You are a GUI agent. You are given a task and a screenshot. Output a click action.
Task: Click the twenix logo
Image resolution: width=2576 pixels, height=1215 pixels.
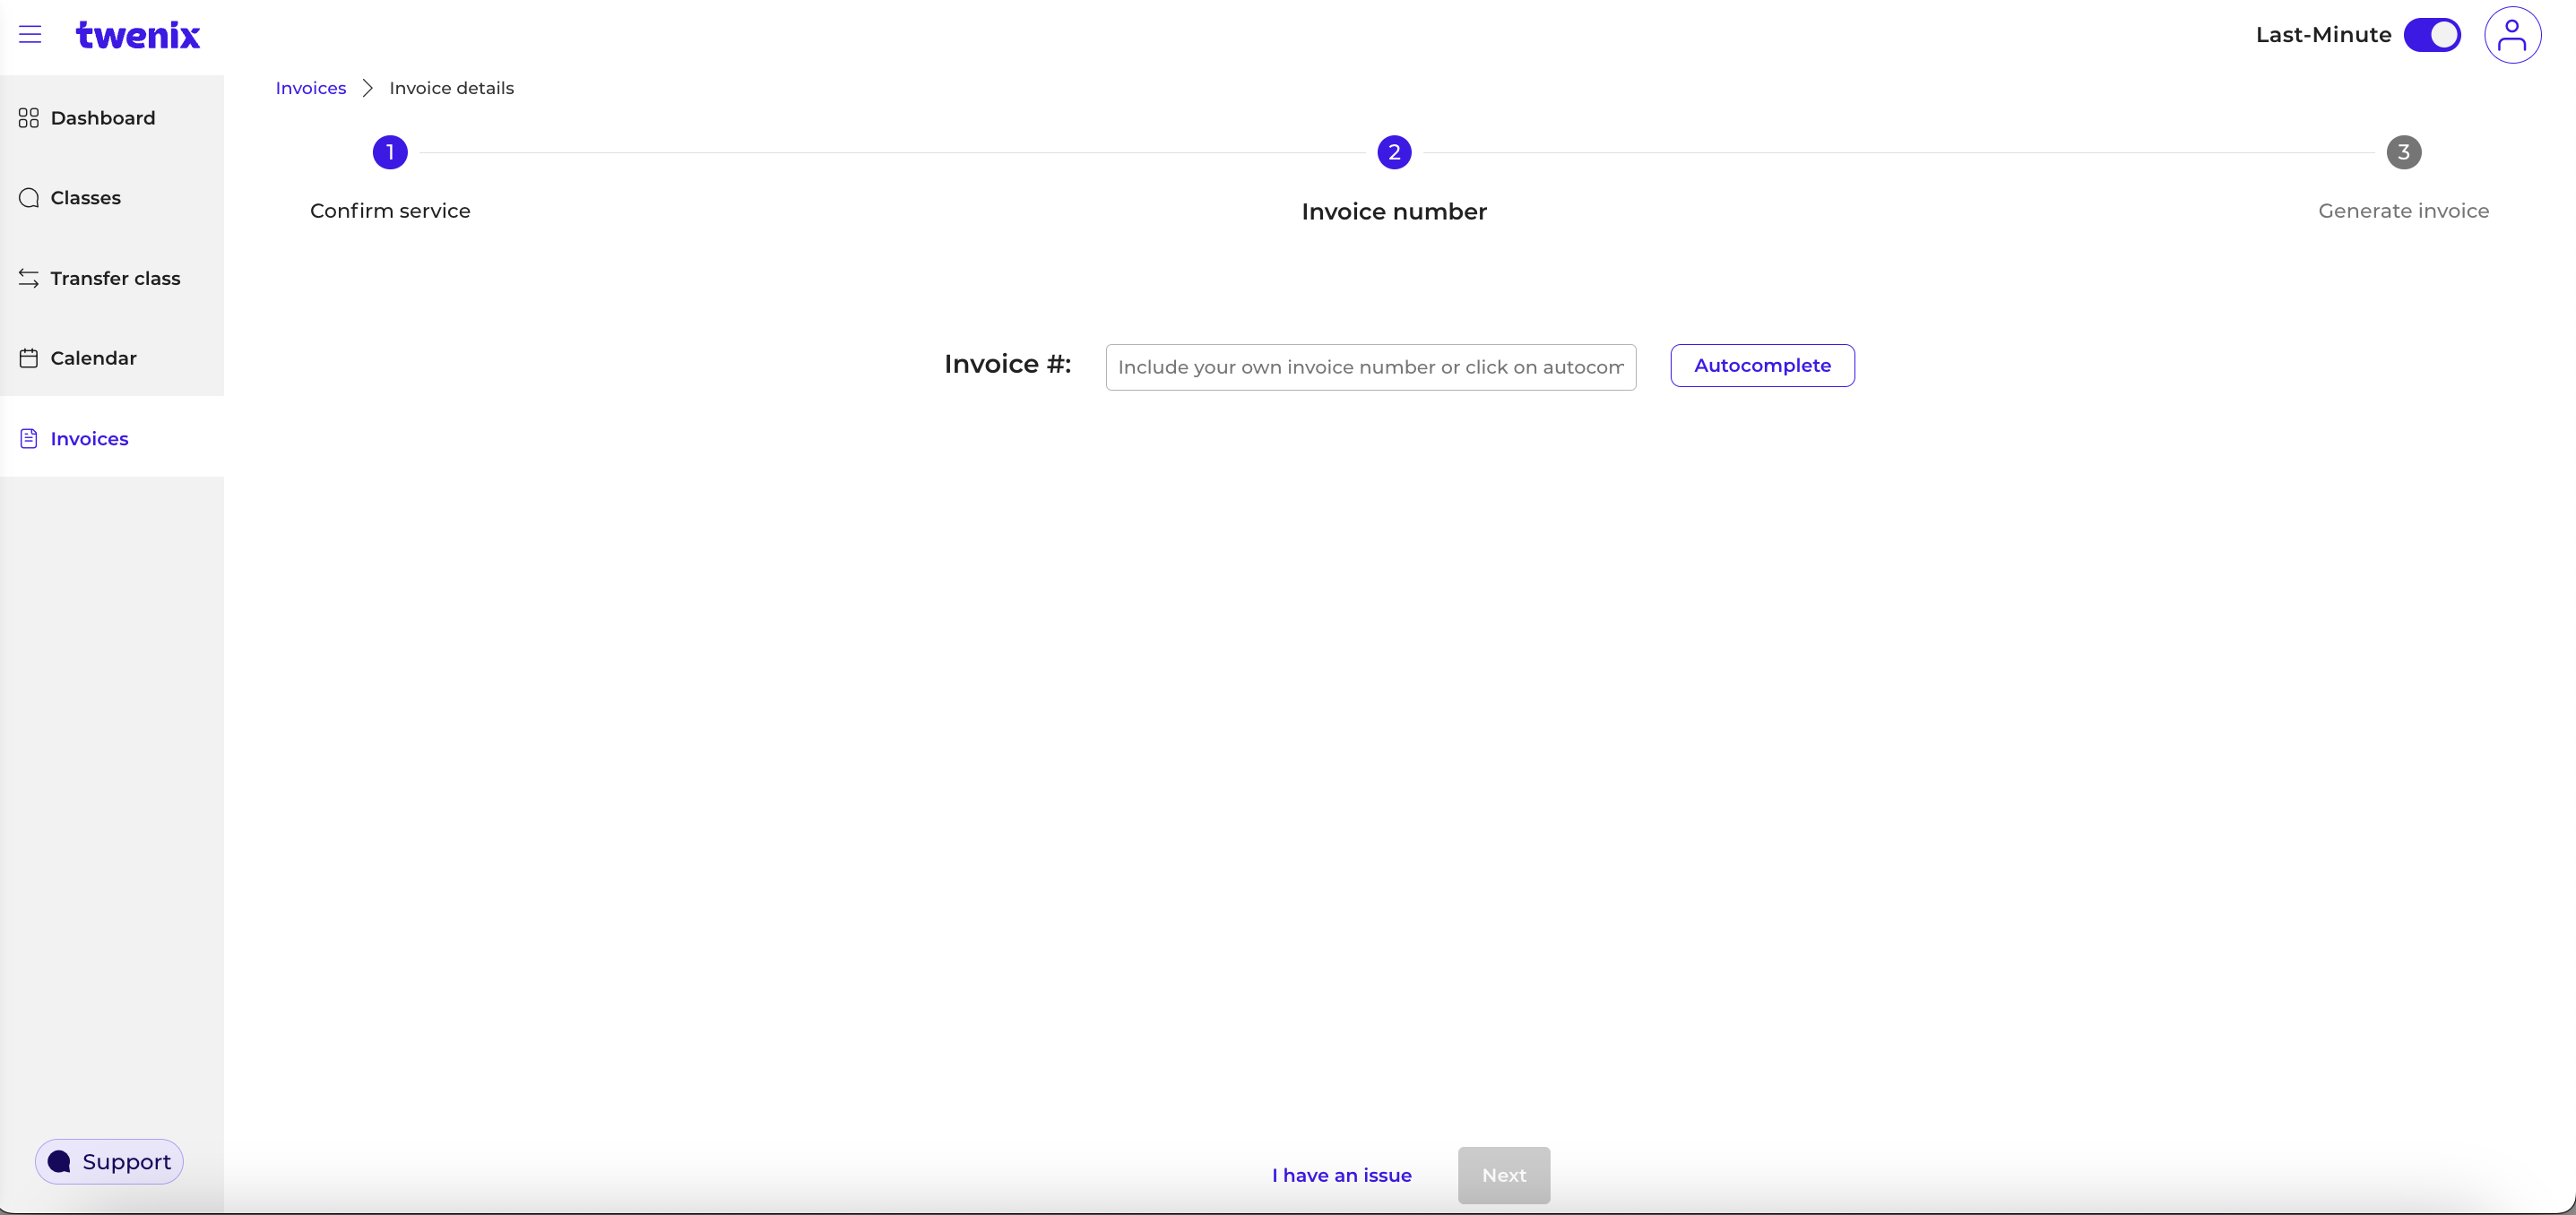(138, 35)
